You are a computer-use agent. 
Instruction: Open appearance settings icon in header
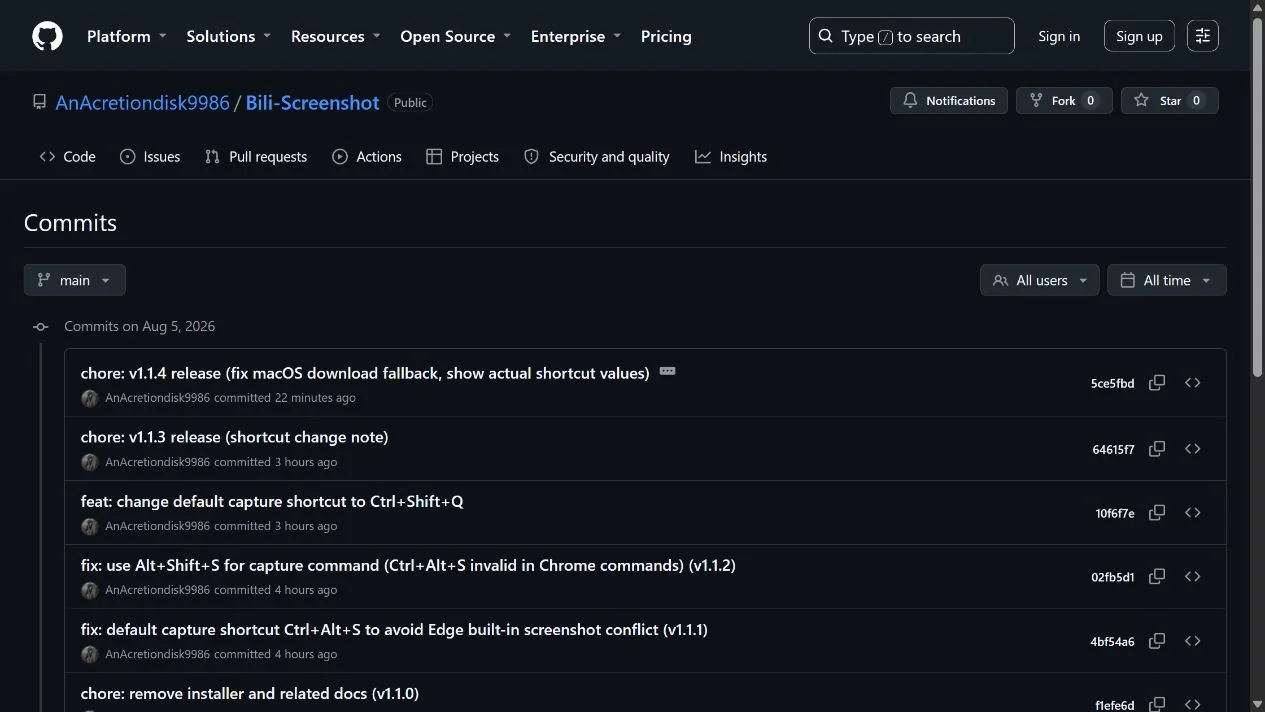pyautogui.click(x=1203, y=36)
